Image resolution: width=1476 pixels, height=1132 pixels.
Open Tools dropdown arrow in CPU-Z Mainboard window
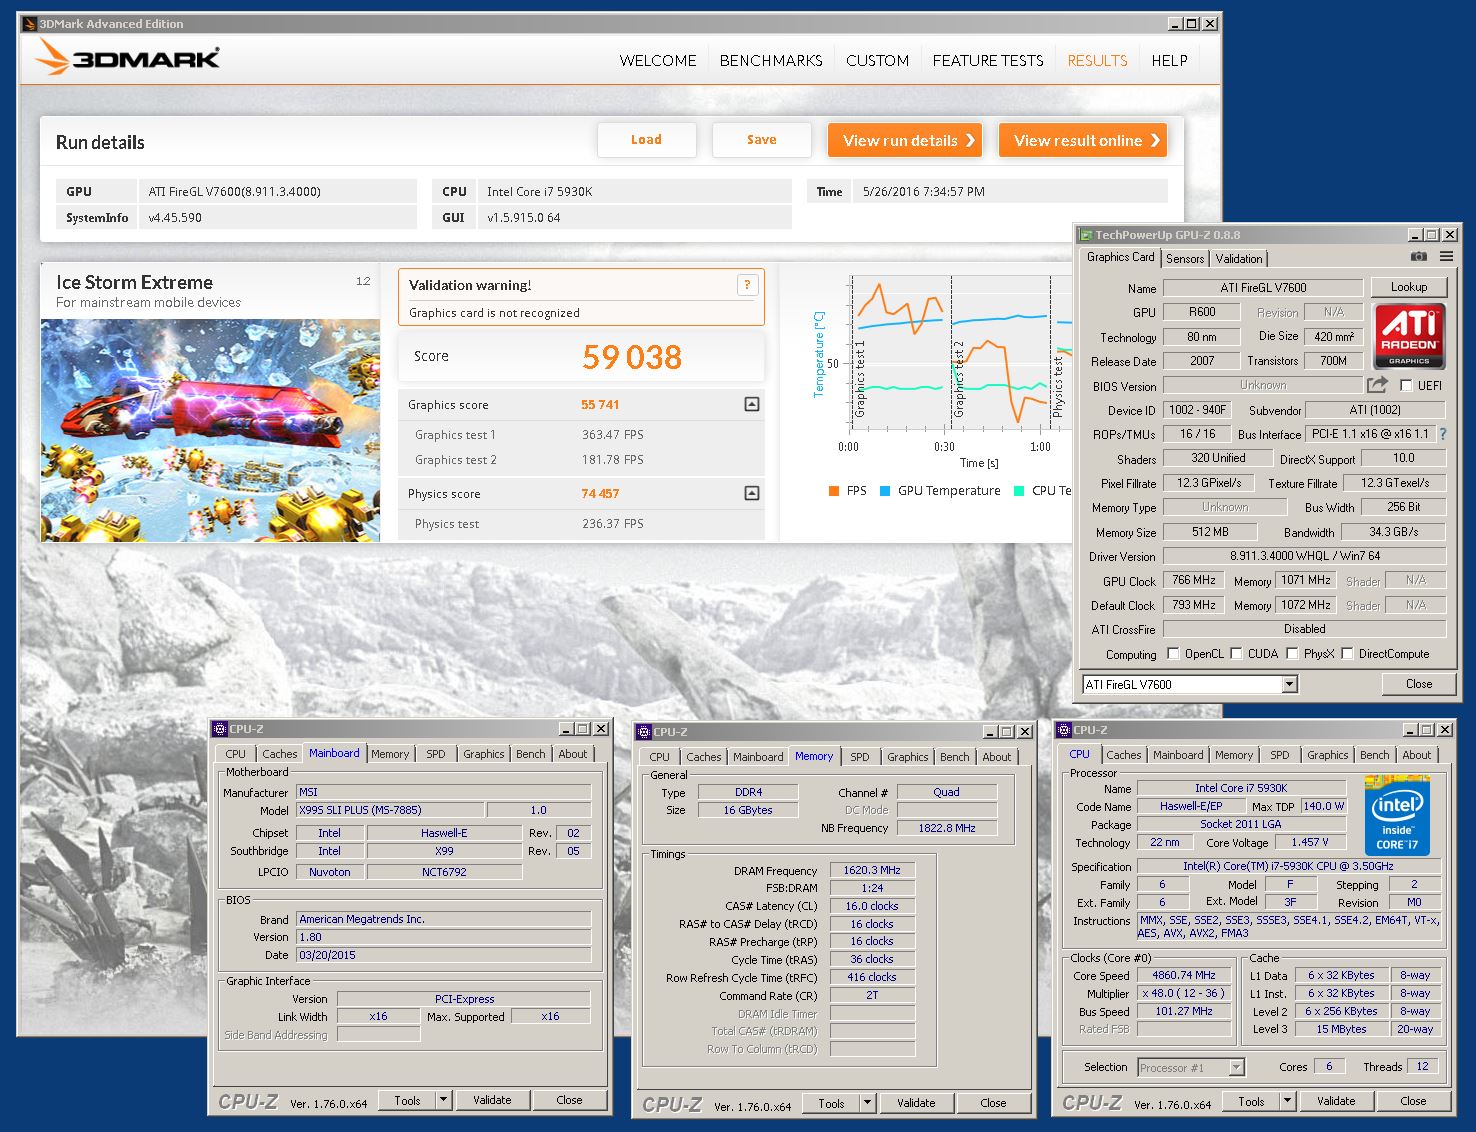click(443, 1100)
